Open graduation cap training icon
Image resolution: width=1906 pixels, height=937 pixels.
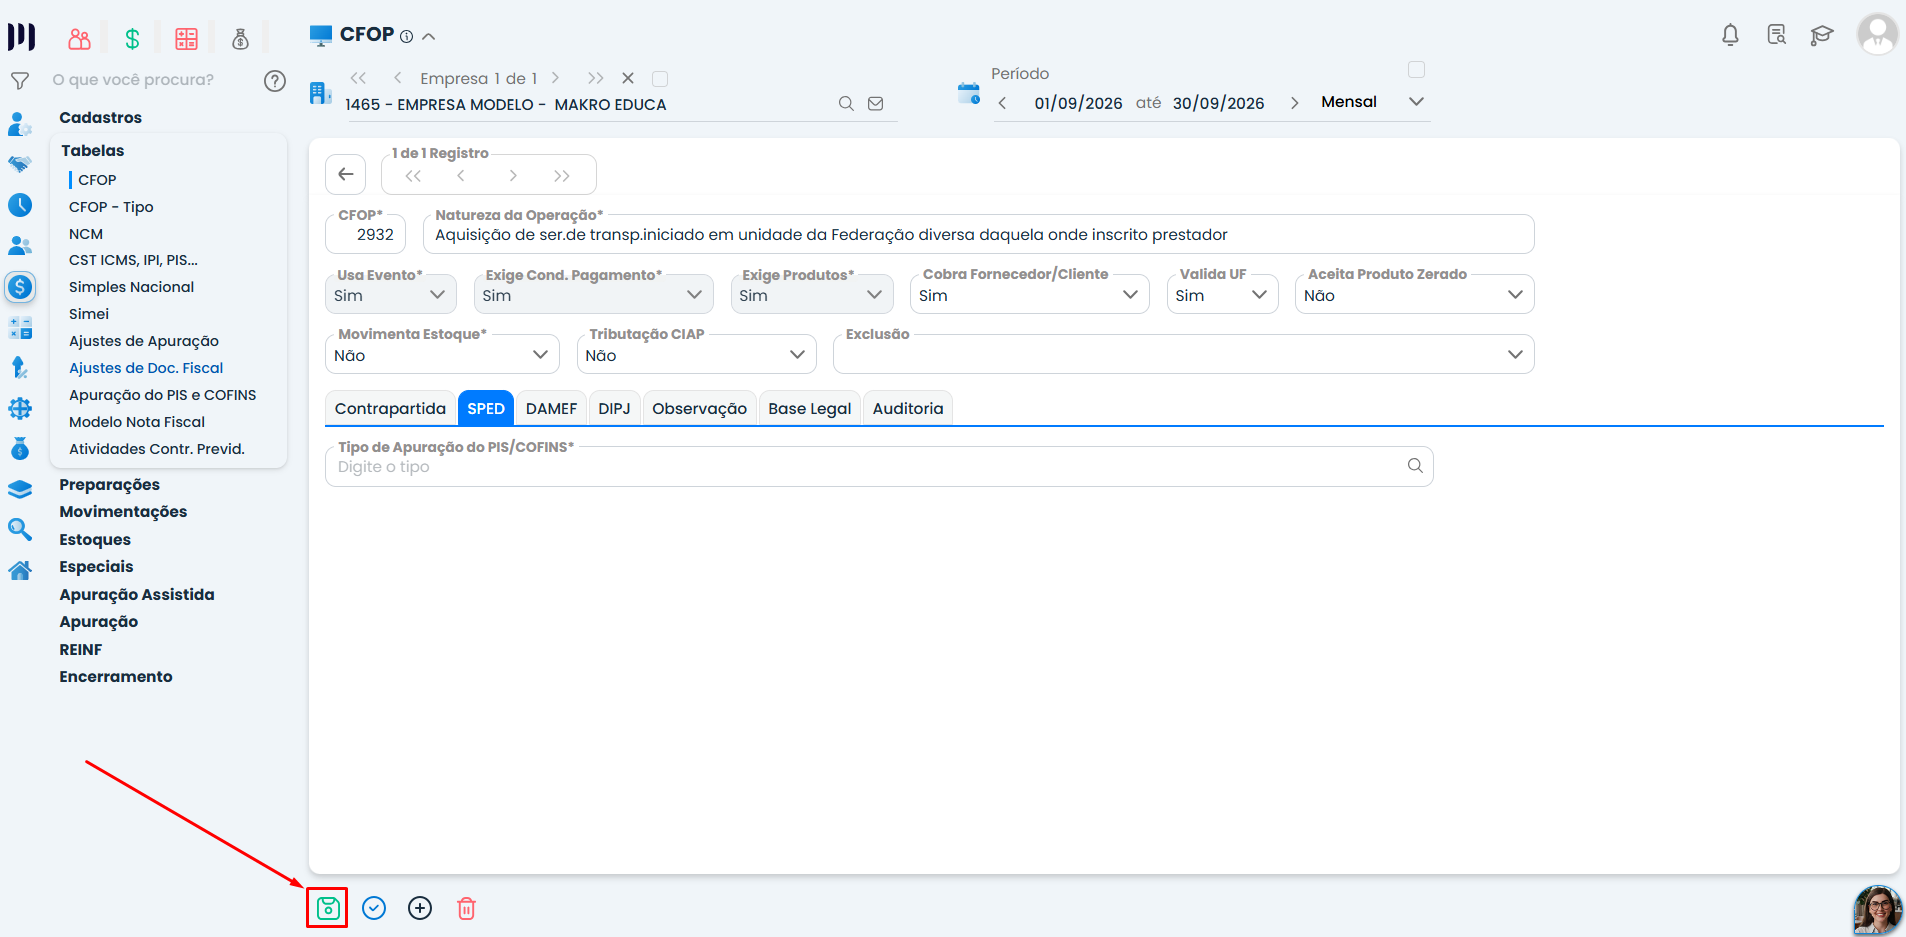tap(1822, 35)
